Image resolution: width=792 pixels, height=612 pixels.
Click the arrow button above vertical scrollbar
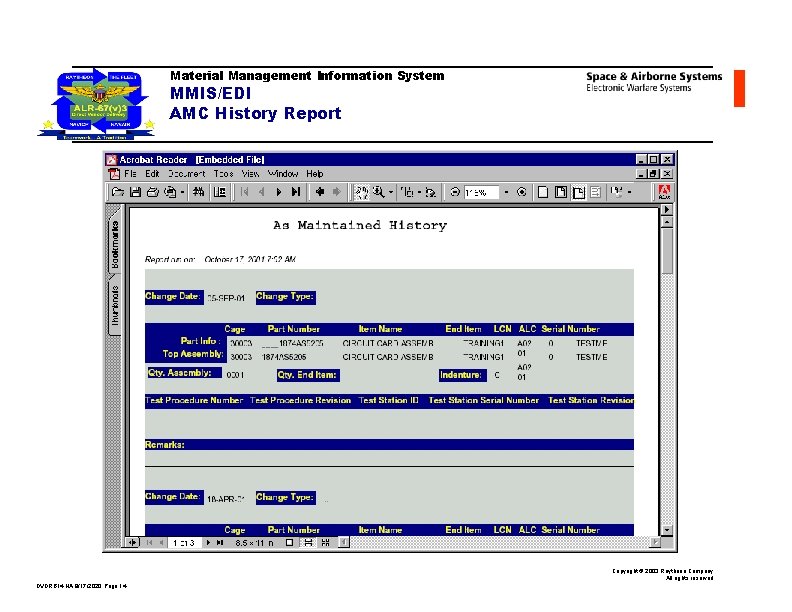[x=667, y=210]
